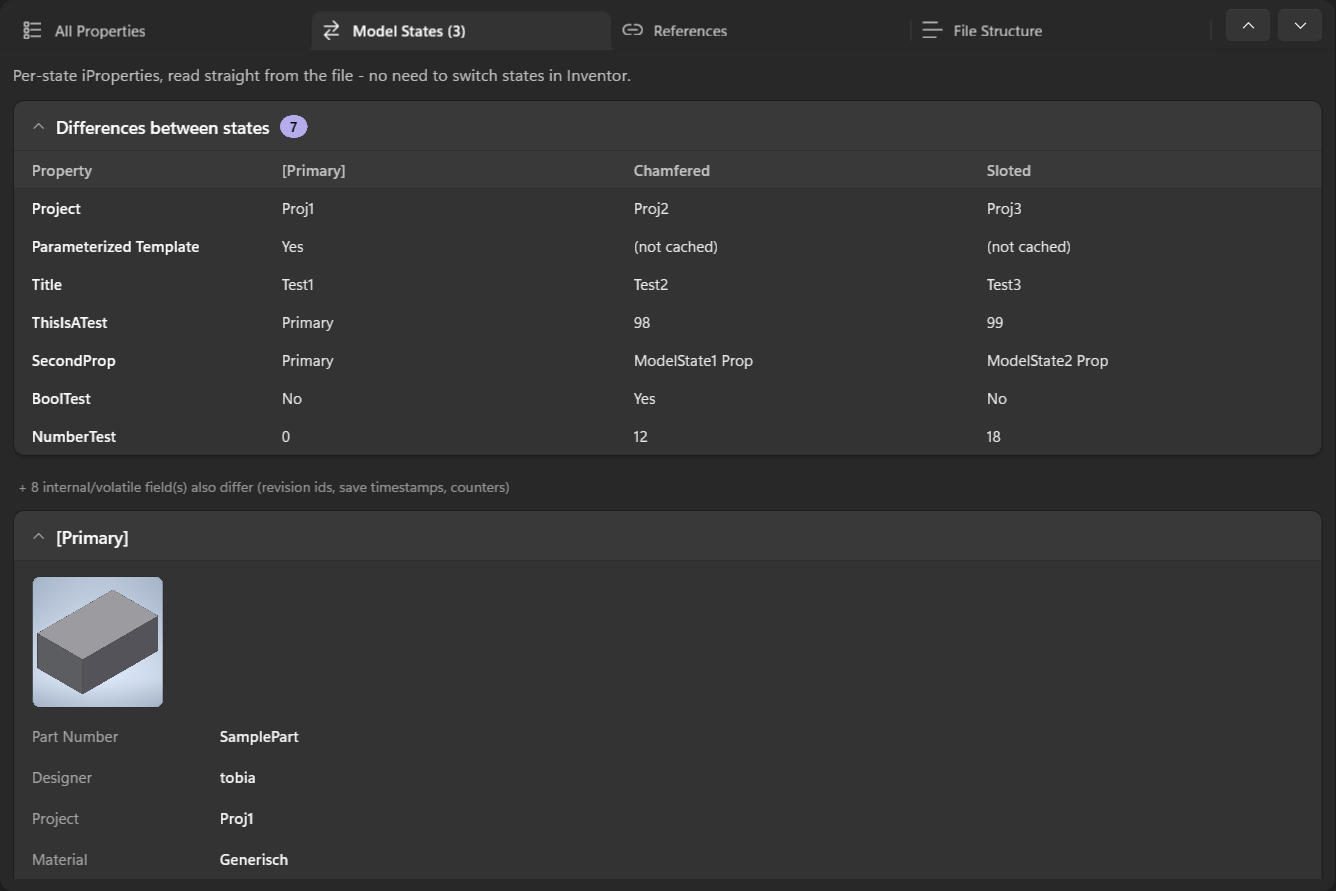Click the Model States swap-arrows icon
This screenshot has height=891, width=1336.
331,31
